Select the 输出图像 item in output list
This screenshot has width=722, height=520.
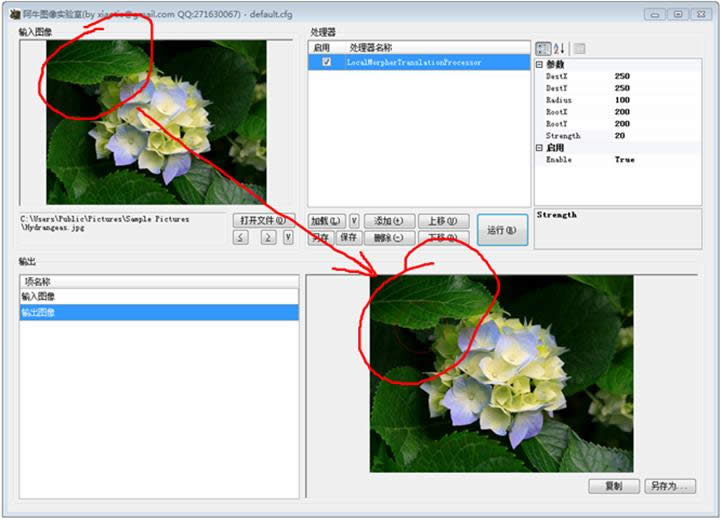(x=159, y=312)
